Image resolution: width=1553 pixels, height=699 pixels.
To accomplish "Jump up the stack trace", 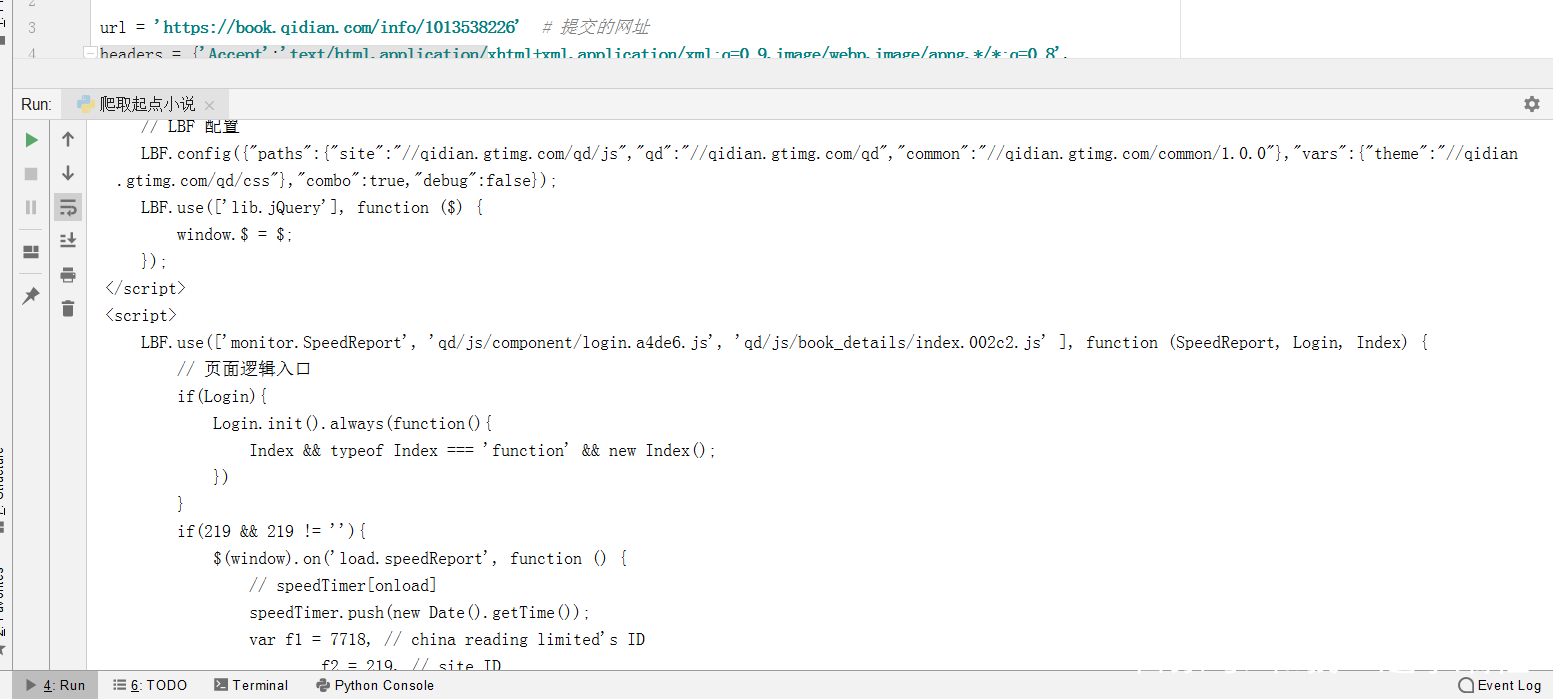I will pos(67,140).
